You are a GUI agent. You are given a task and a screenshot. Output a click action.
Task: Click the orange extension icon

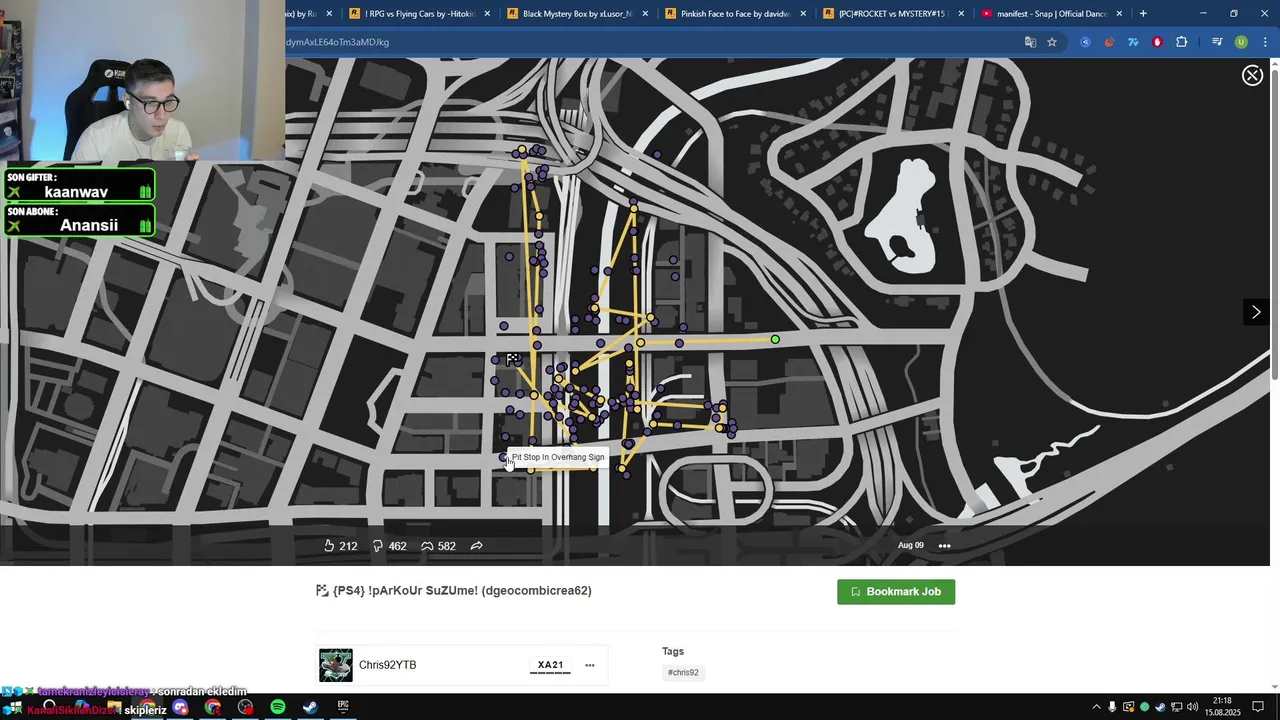click(x=1109, y=42)
